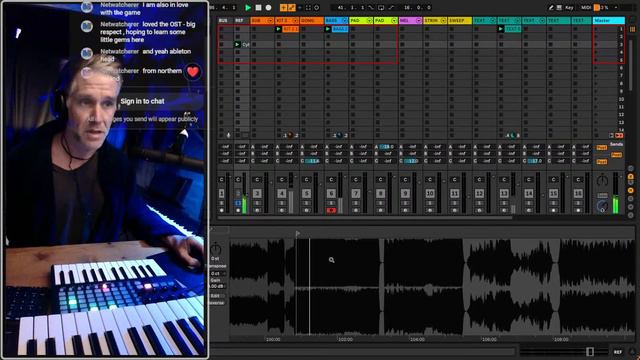The height and width of the screenshot is (360, 640).
Task: Stop the transport with the square Stop button
Action: coord(258,7)
